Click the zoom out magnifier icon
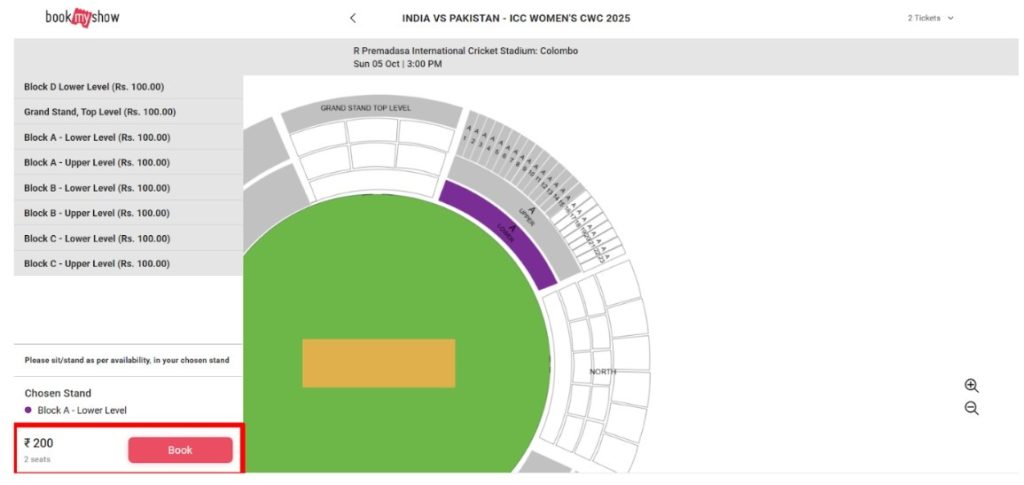 click(x=971, y=409)
